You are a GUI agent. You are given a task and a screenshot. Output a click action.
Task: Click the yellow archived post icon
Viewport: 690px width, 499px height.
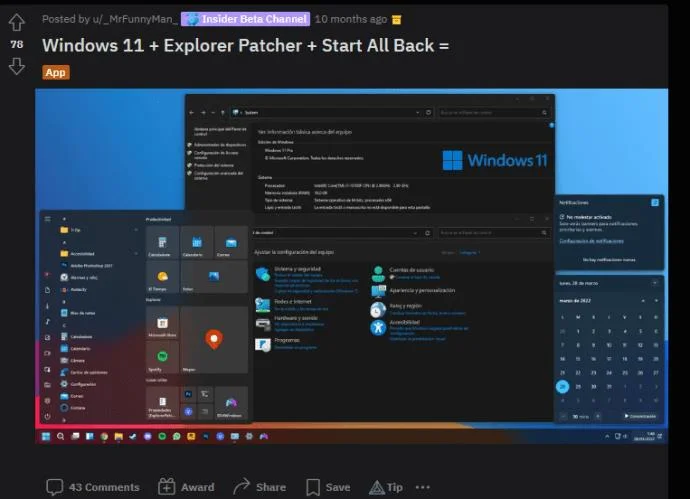tap(396, 19)
